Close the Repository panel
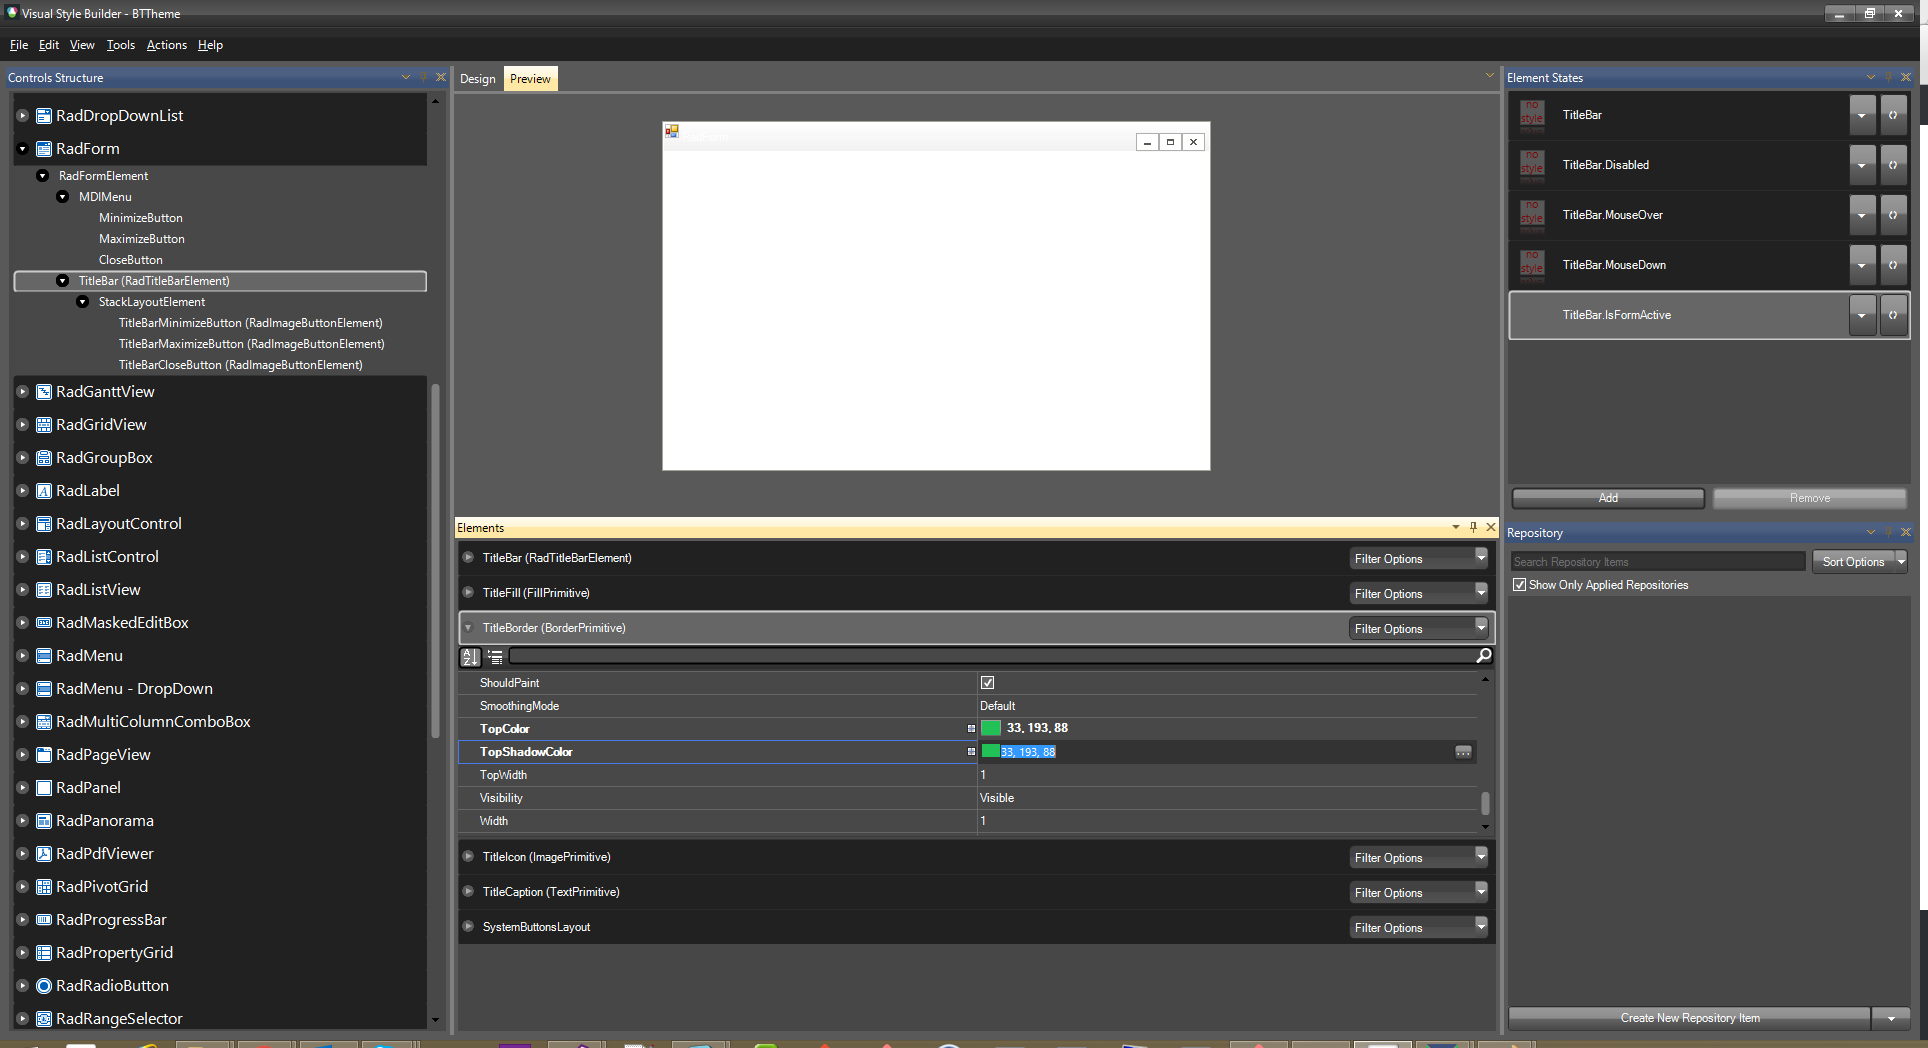This screenshot has width=1928, height=1048. click(x=1905, y=532)
